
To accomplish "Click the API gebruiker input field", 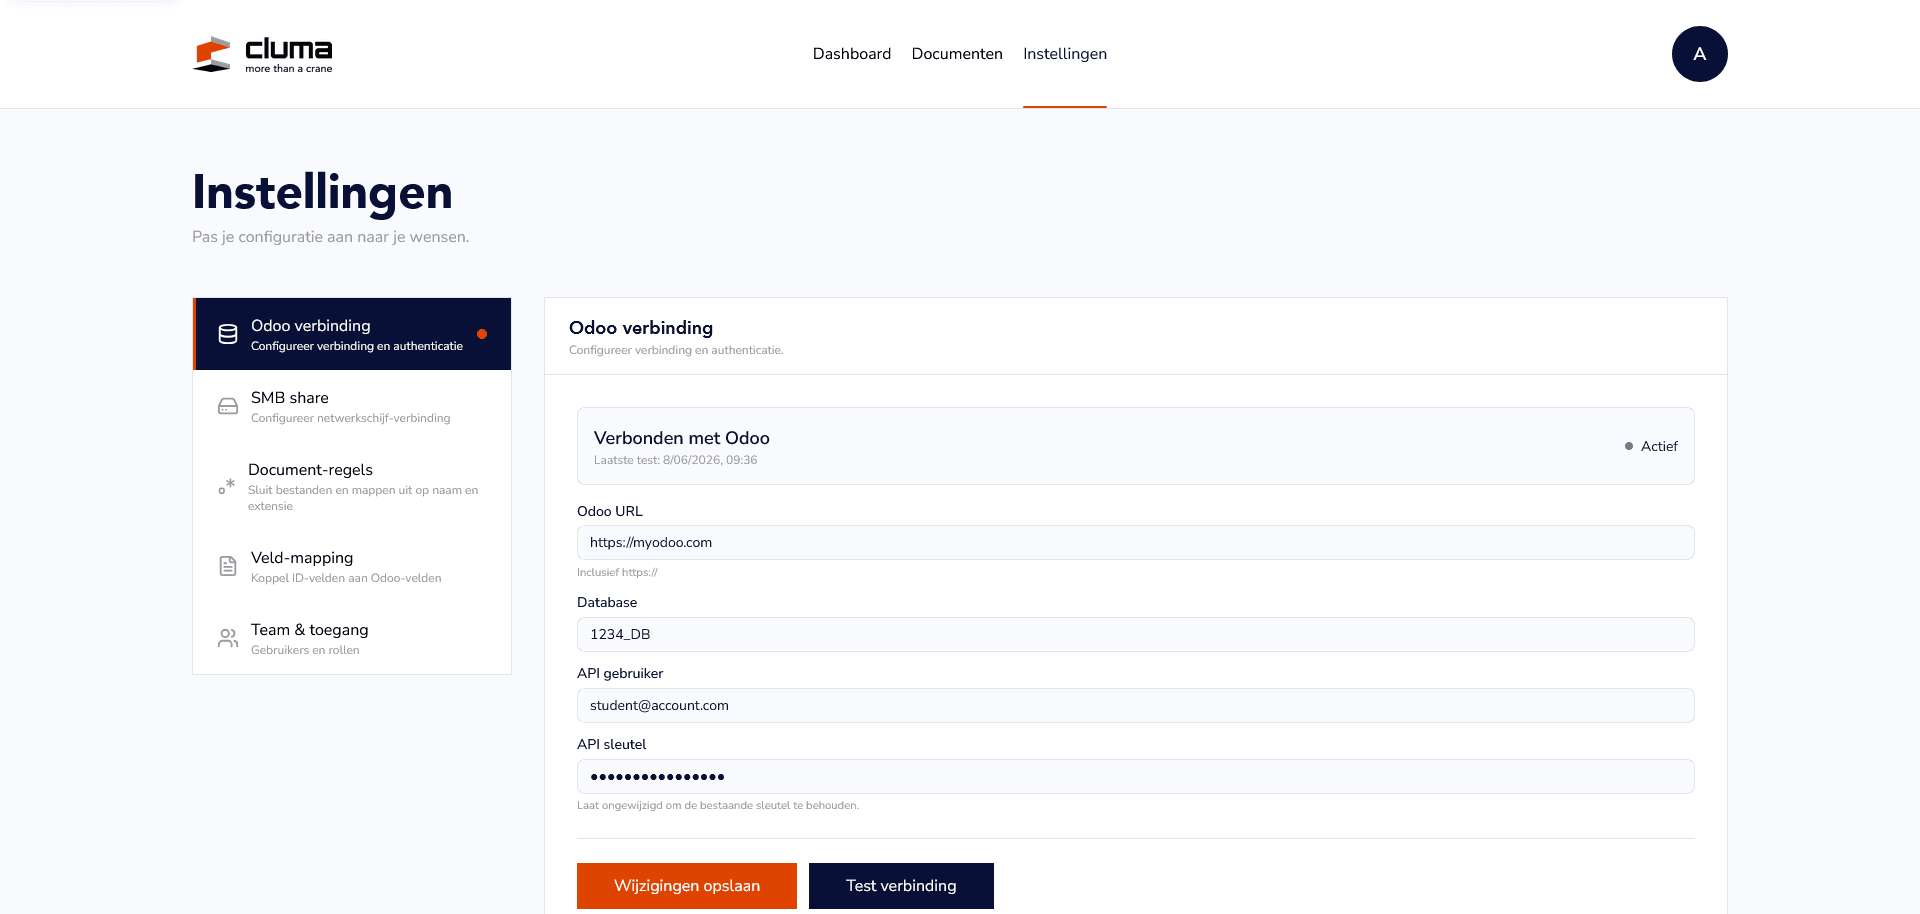I will pyautogui.click(x=1136, y=705).
